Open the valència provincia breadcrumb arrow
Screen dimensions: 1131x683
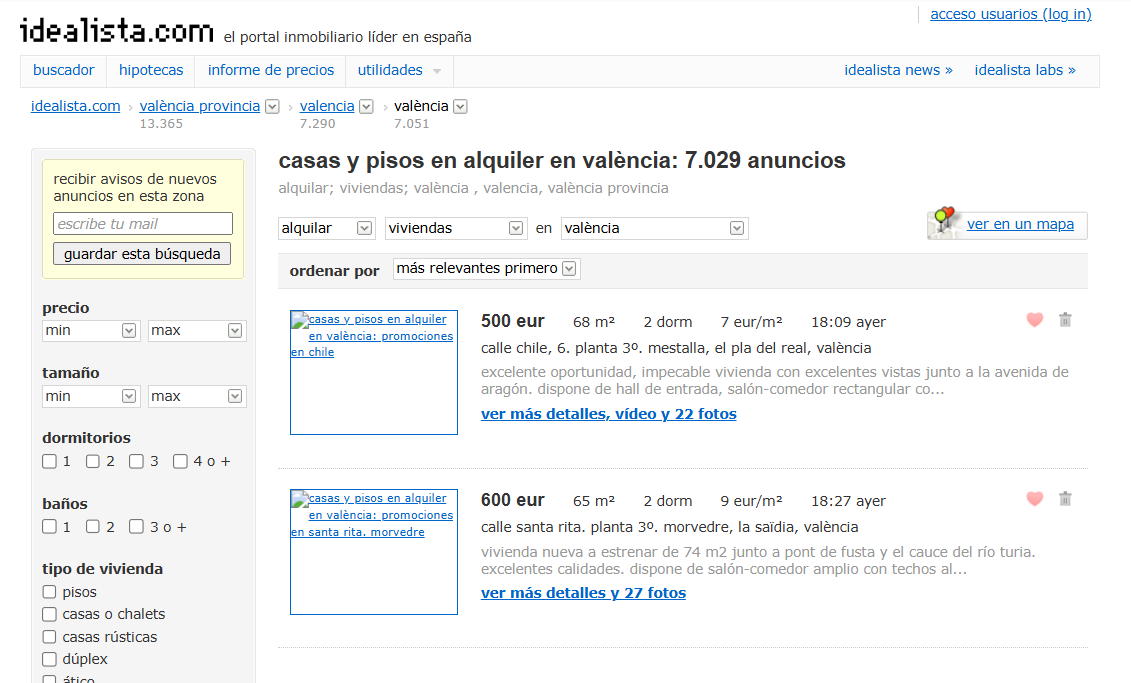click(x=272, y=107)
